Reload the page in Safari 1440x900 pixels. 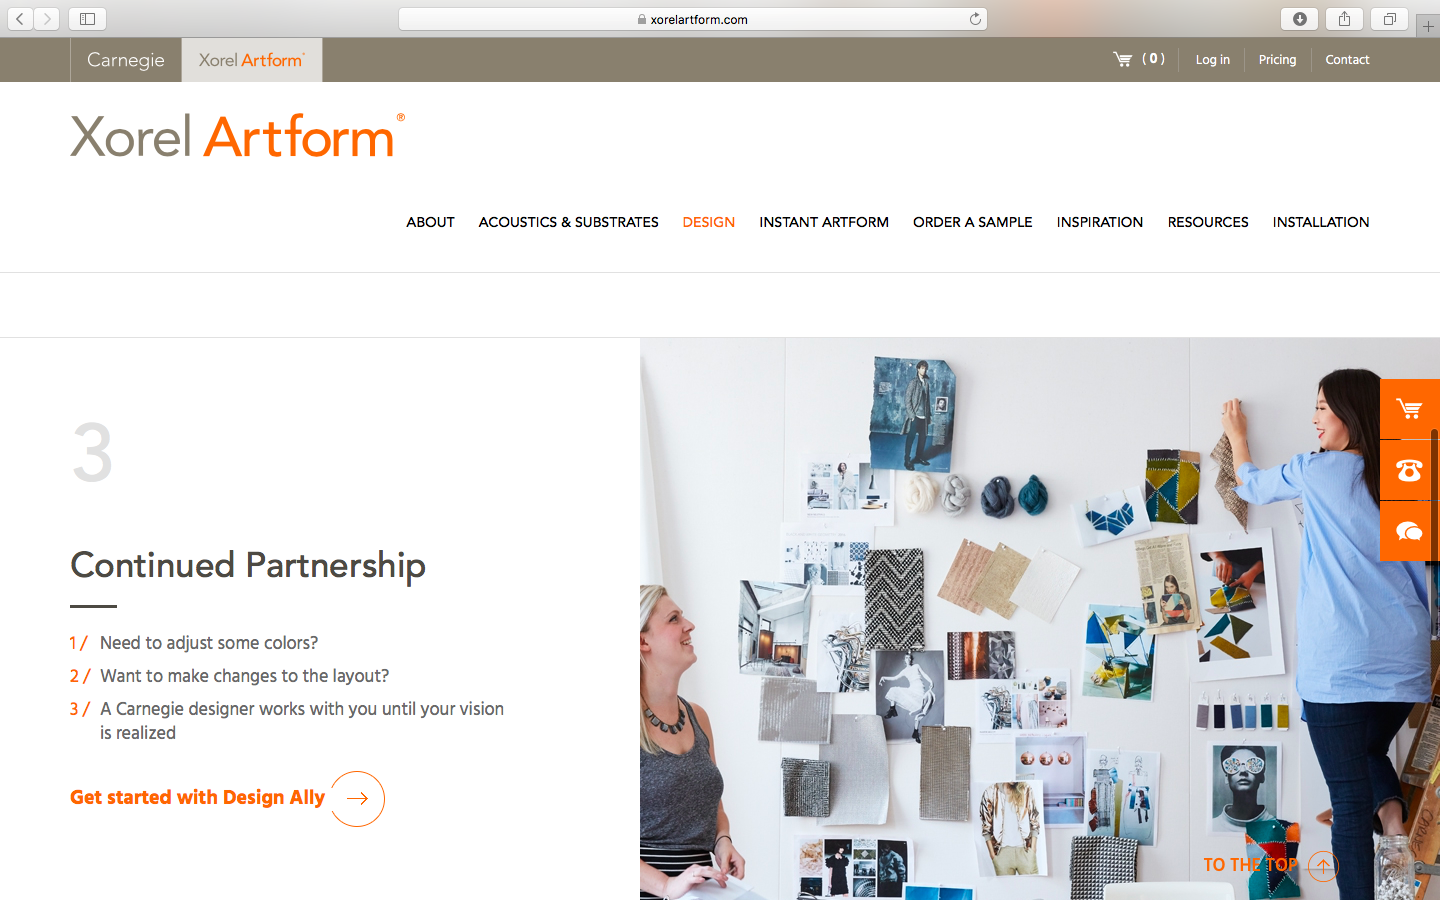tap(975, 19)
